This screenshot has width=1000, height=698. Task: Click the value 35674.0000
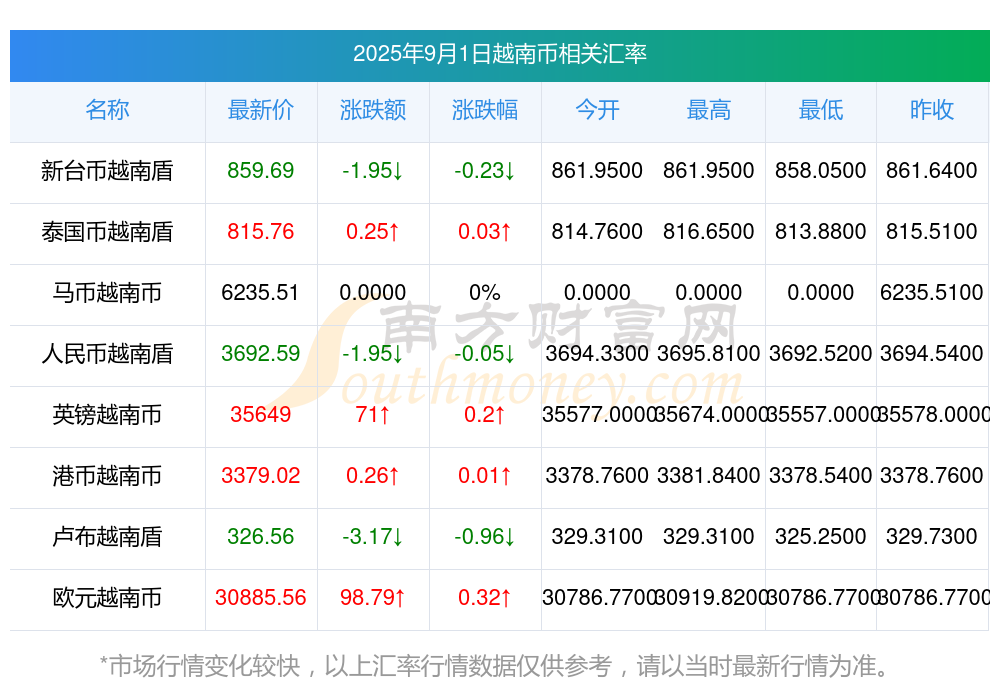point(710,414)
